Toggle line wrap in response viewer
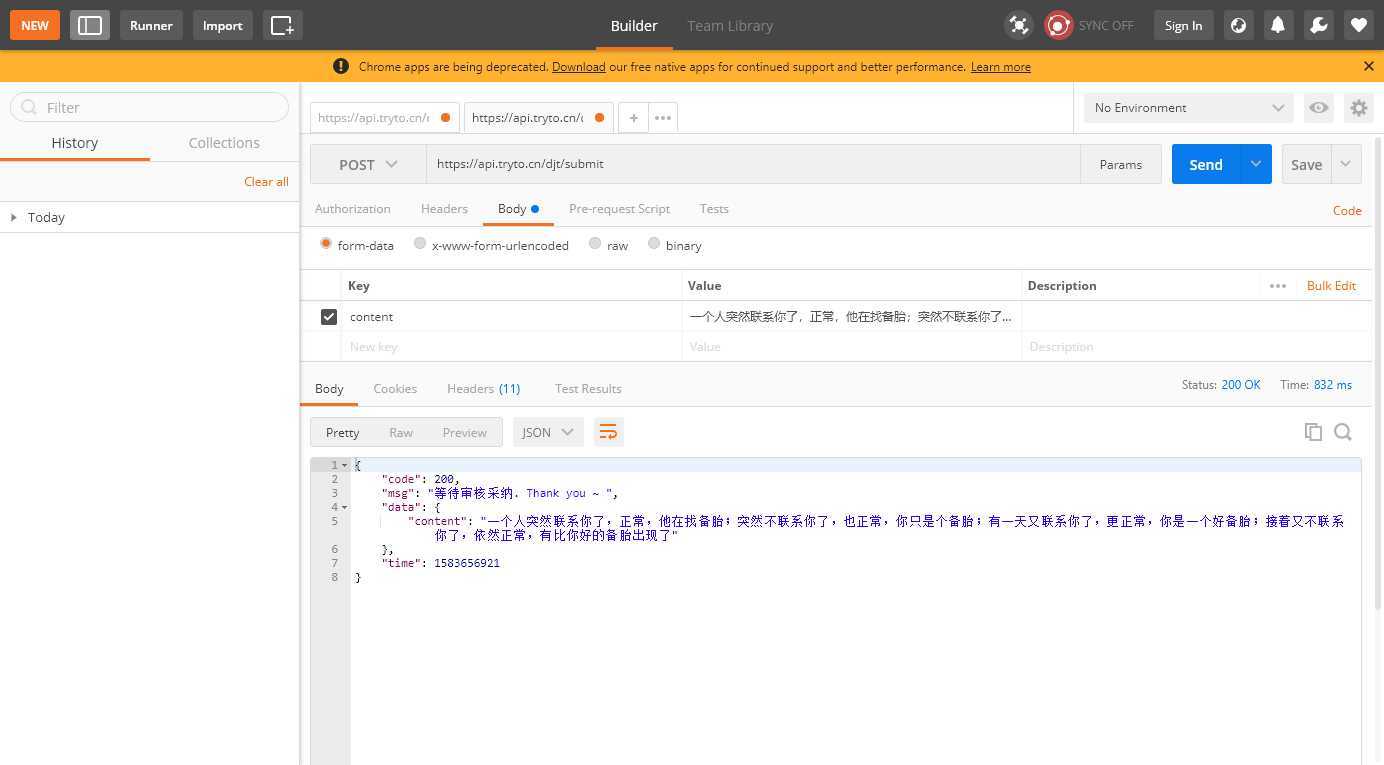 (x=607, y=432)
